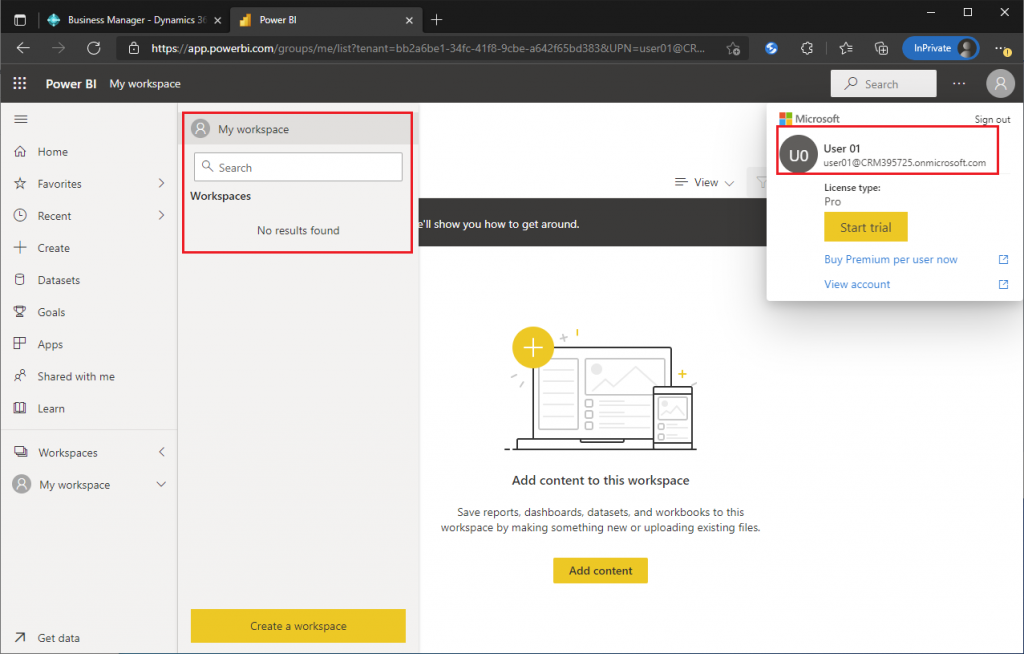This screenshot has width=1024, height=654.
Task: Close the Power BI browser tab
Action: pyautogui.click(x=409, y=20)
